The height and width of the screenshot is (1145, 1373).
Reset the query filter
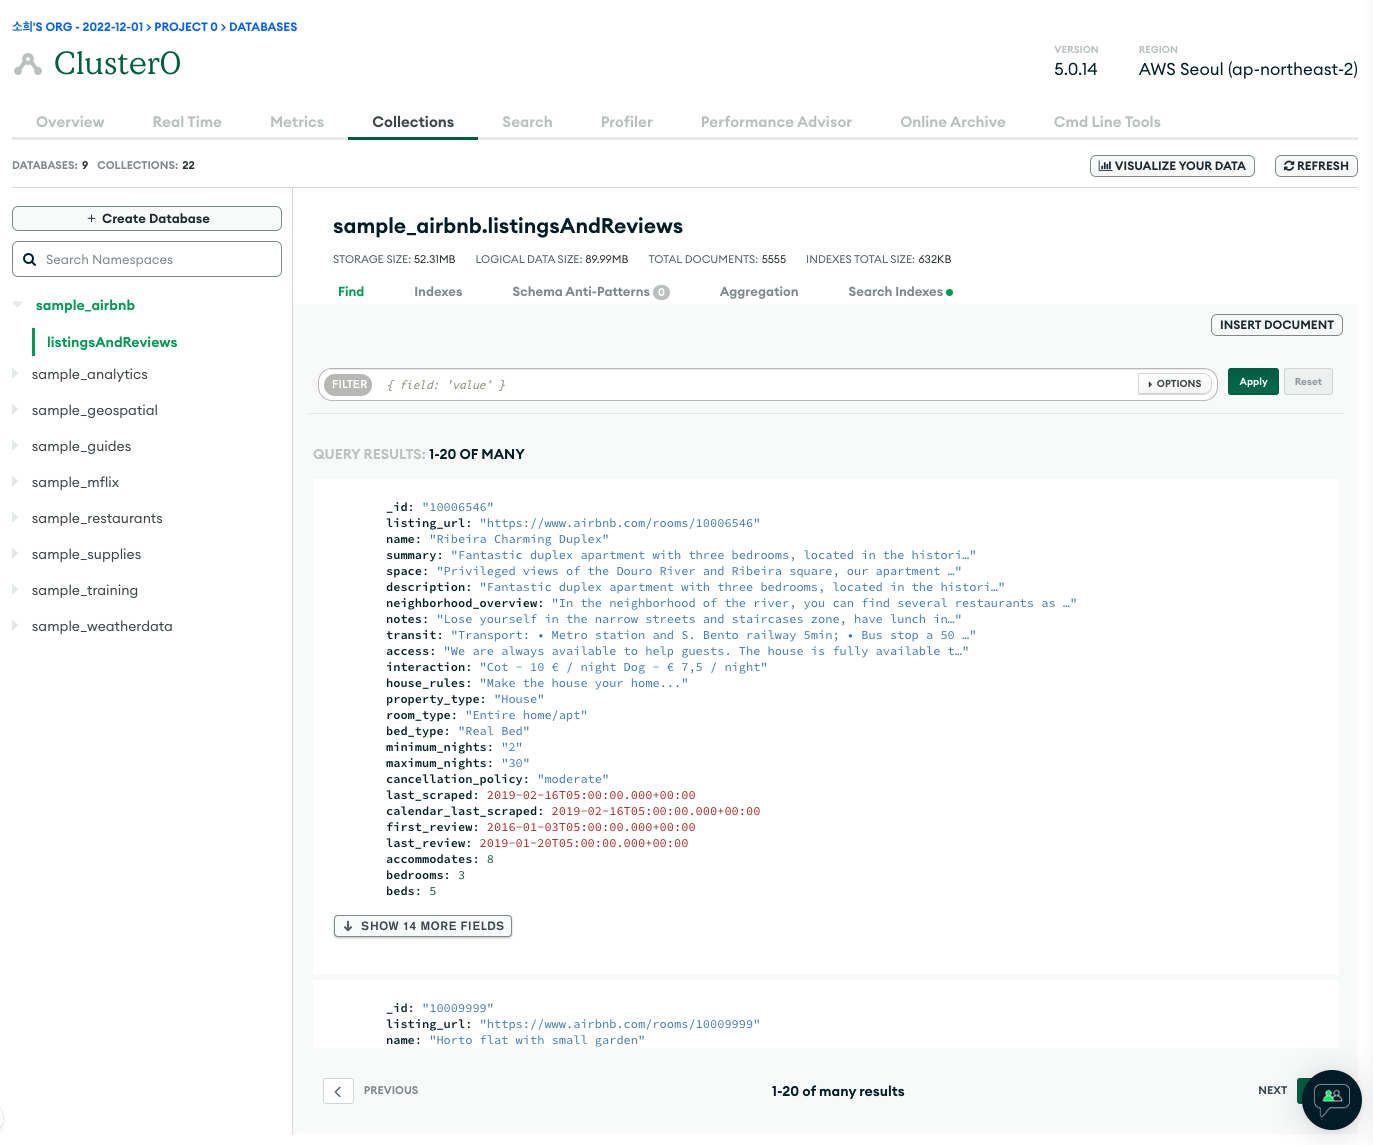point(1308,382)
